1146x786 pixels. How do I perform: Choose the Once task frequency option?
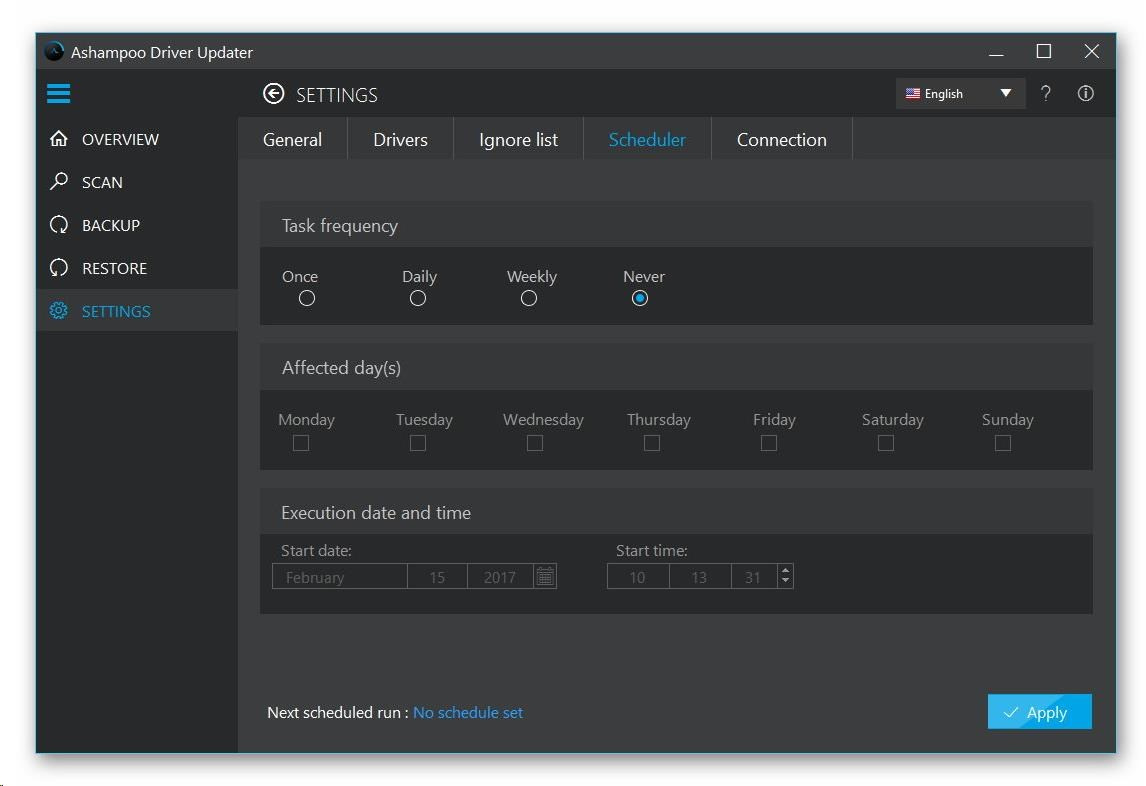307,298
